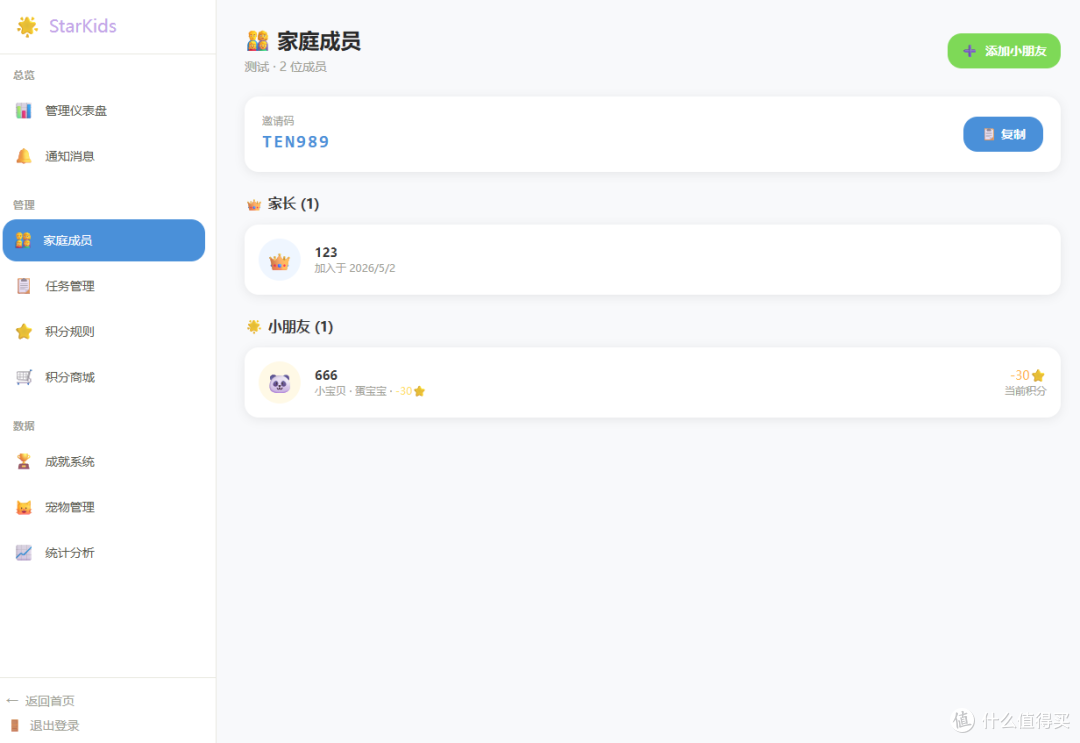Click the 当前积分 label
Viewport: 1080px width, 743px height.
(x=1025, y=391)
